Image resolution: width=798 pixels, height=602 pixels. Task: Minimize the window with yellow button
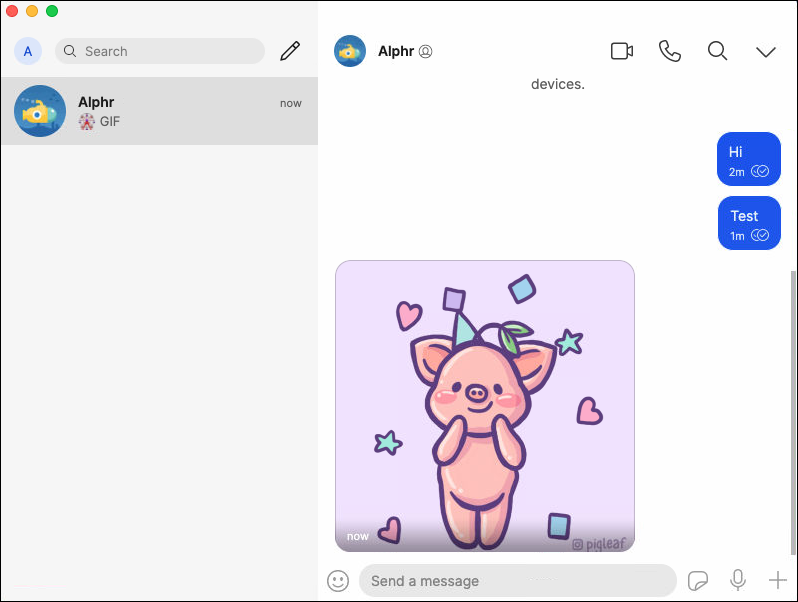(x=32, y=11)
